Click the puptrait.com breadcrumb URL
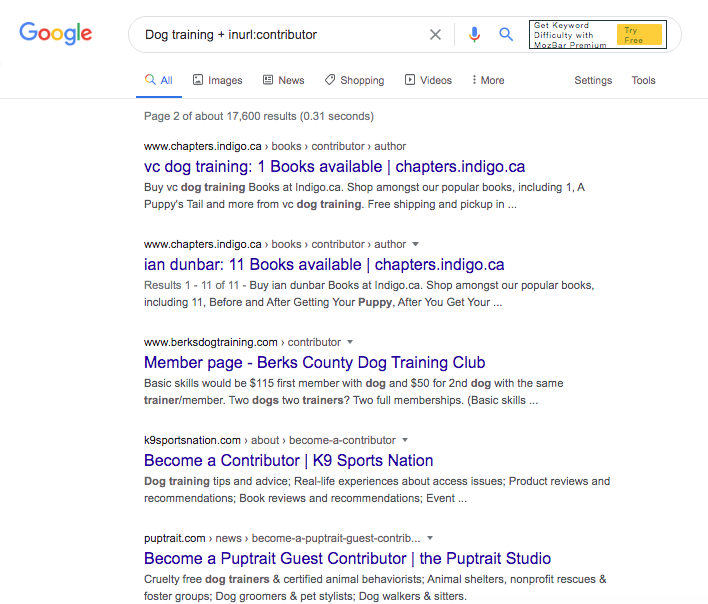This screenshot has height=604, width=708. pyautogui.click(x=282, y=538)
